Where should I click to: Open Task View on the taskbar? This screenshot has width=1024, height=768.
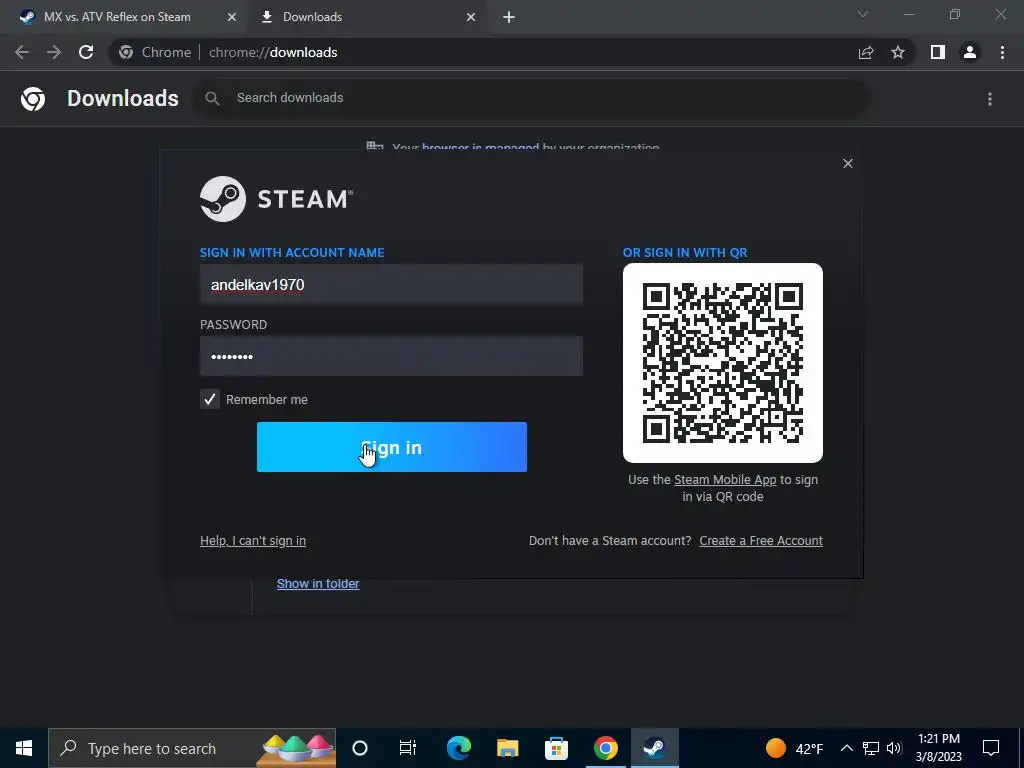408,748
